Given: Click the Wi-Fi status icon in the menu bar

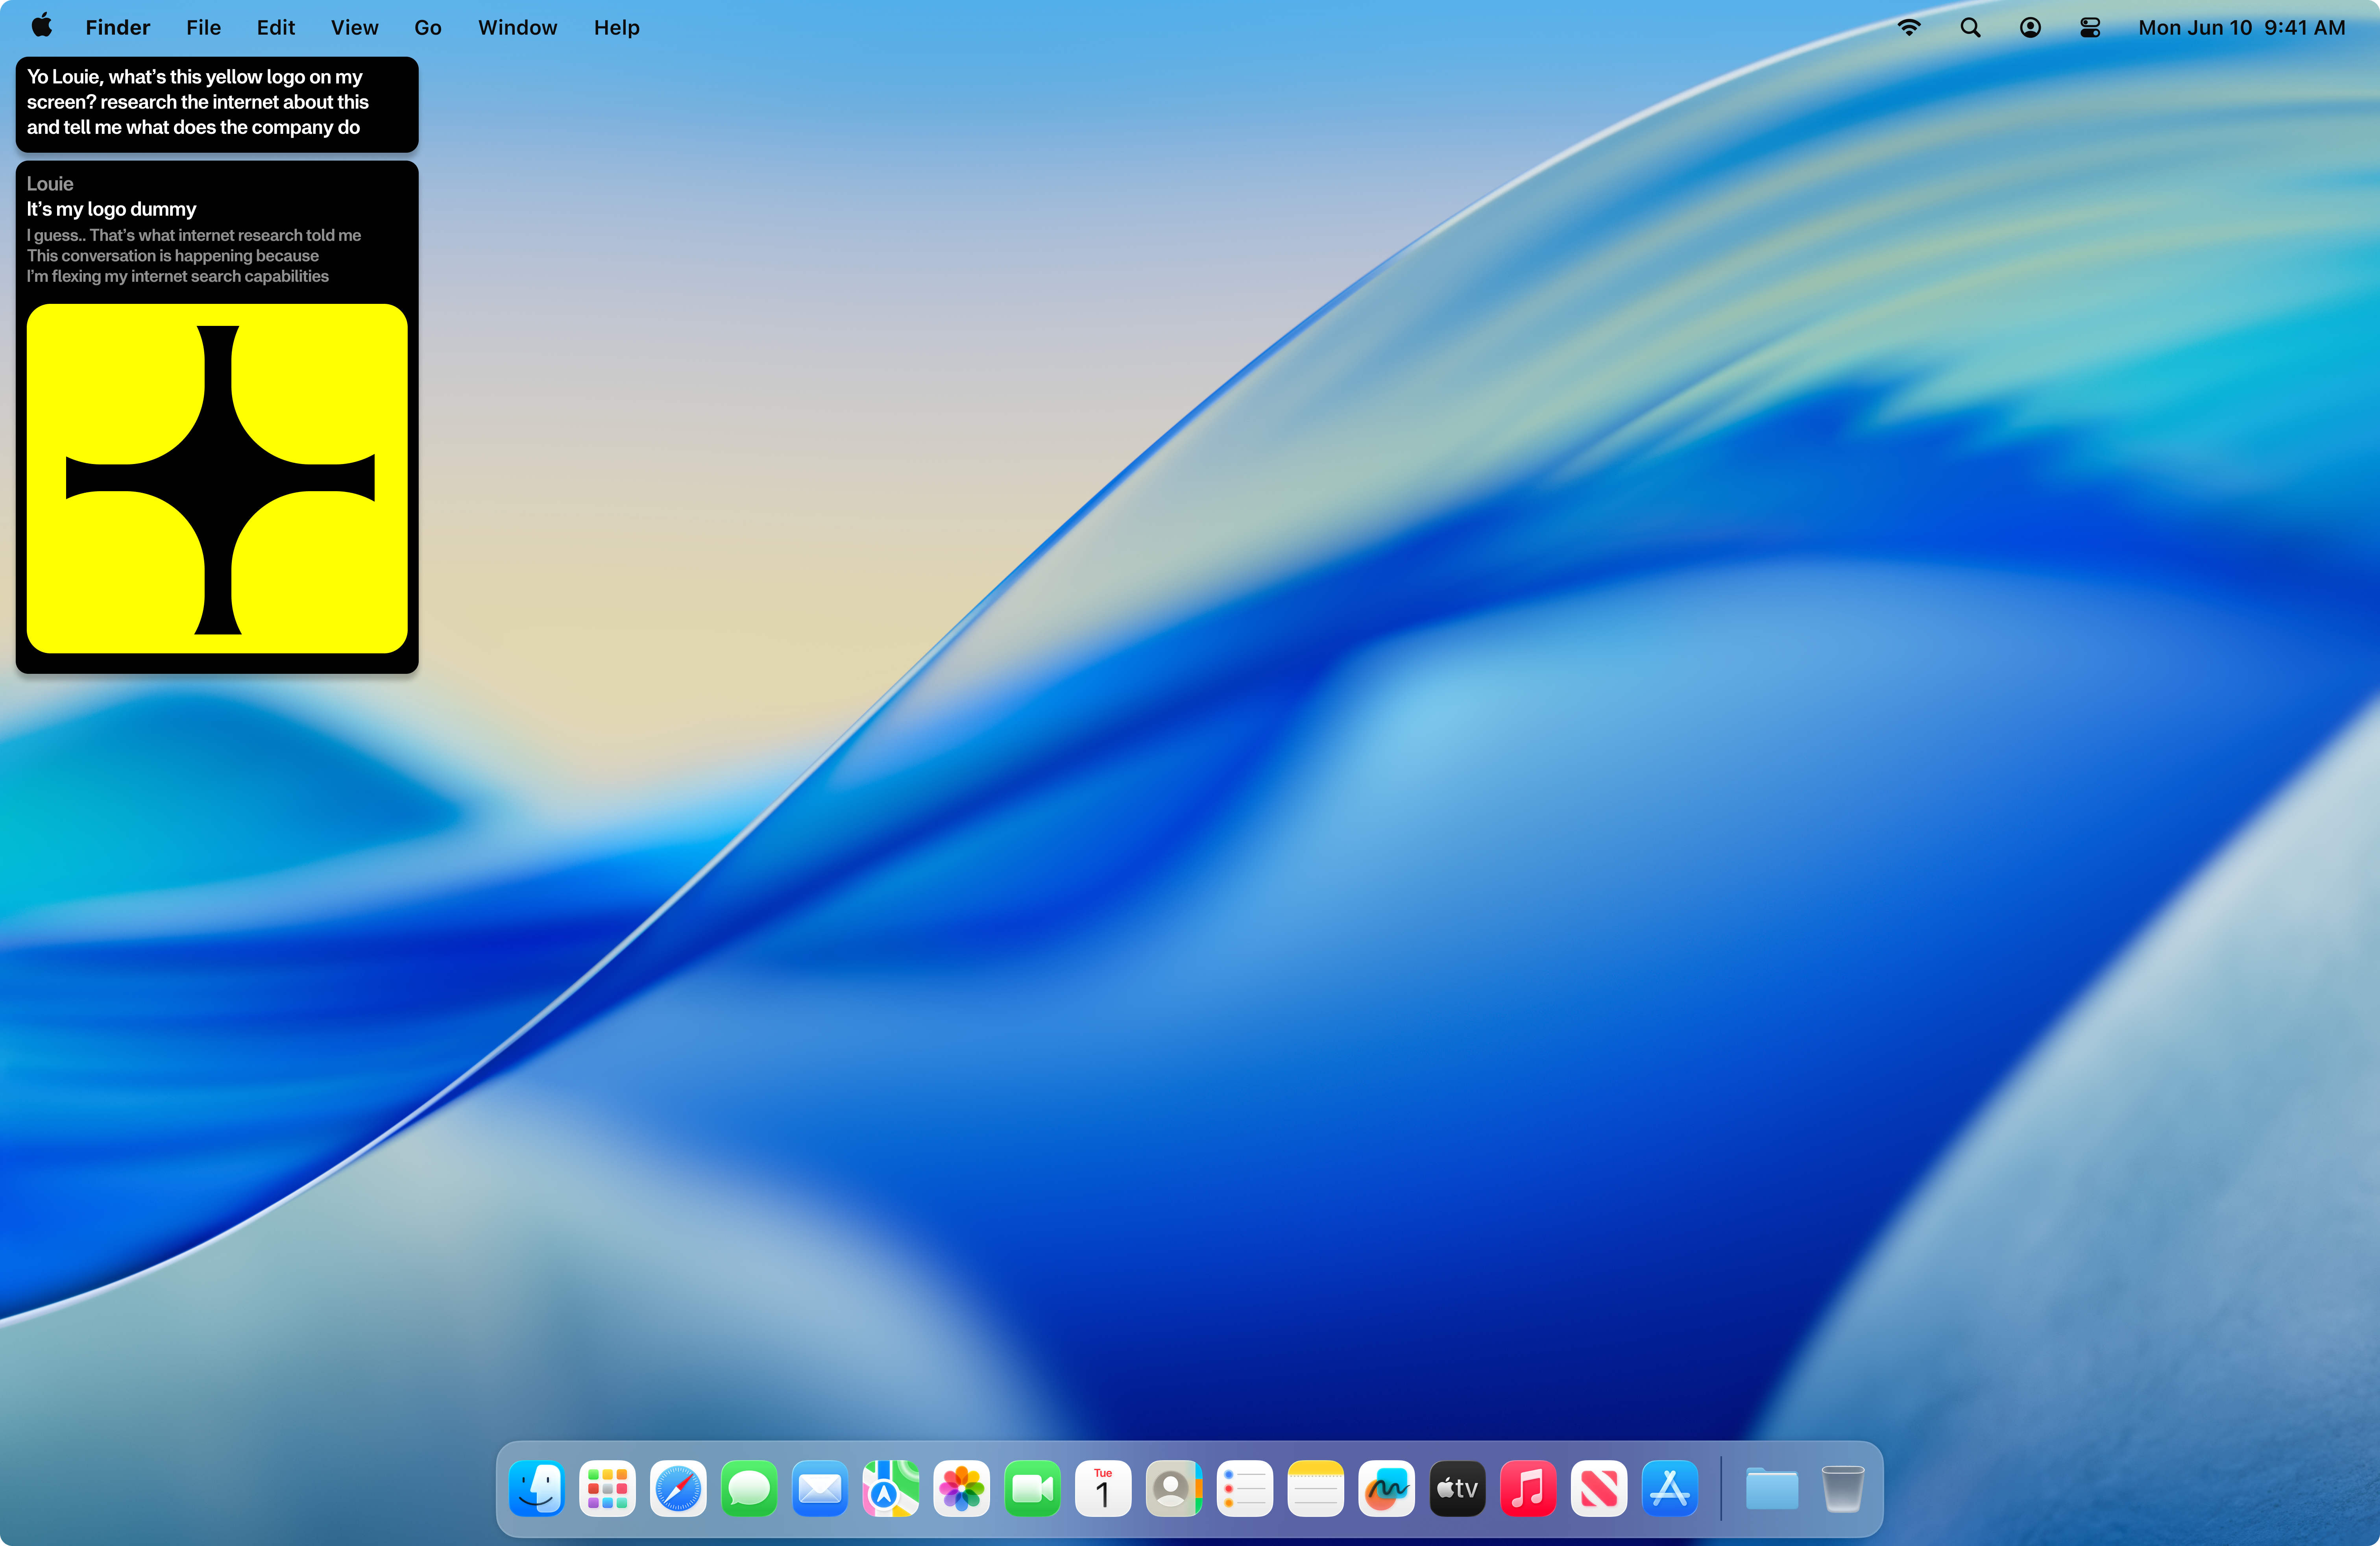Looking at the screenshot, I should tap(1909, 28).
